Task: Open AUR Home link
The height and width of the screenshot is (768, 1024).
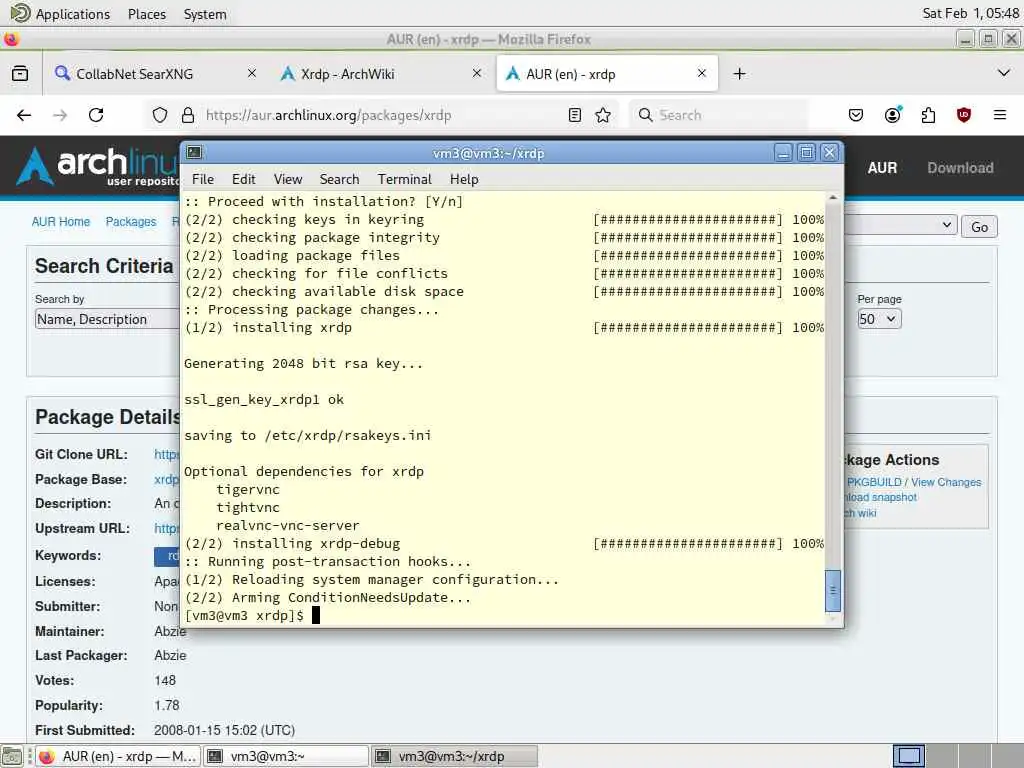Action: point(61,221)
